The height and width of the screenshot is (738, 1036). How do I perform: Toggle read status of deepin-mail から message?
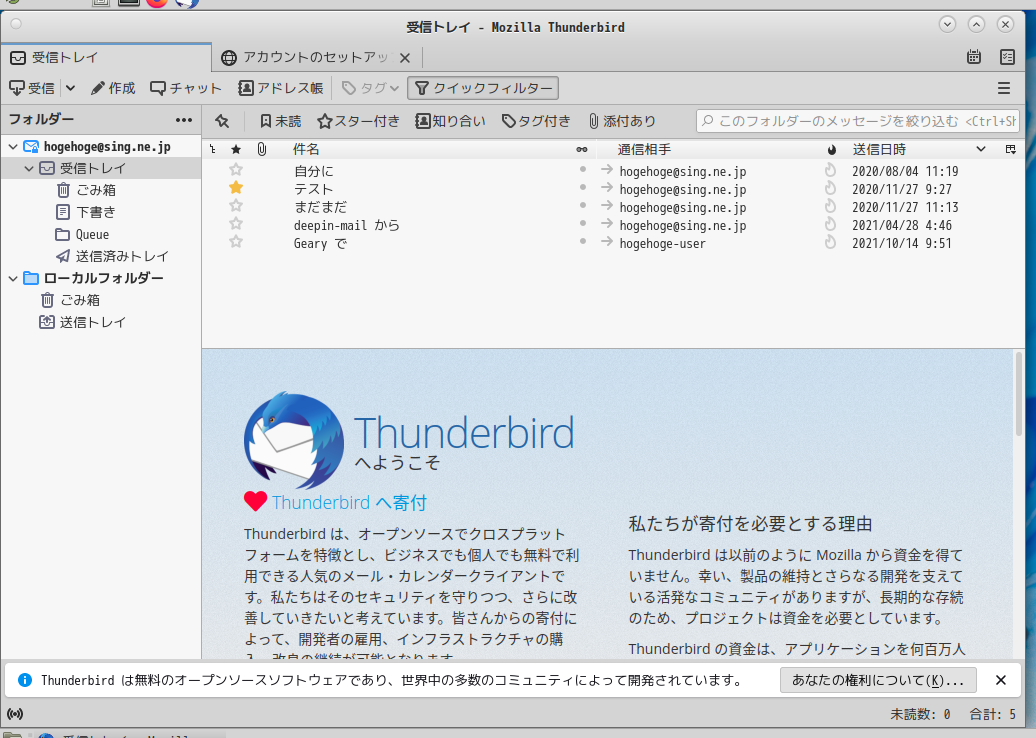point(582,223)
